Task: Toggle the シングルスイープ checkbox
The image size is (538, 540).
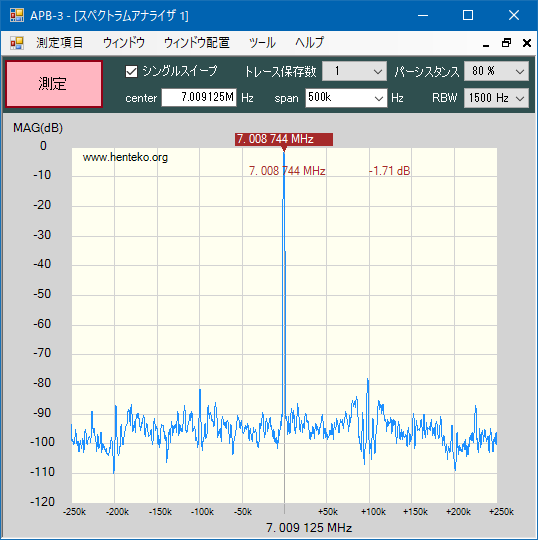Action: (x=131, y=71)
